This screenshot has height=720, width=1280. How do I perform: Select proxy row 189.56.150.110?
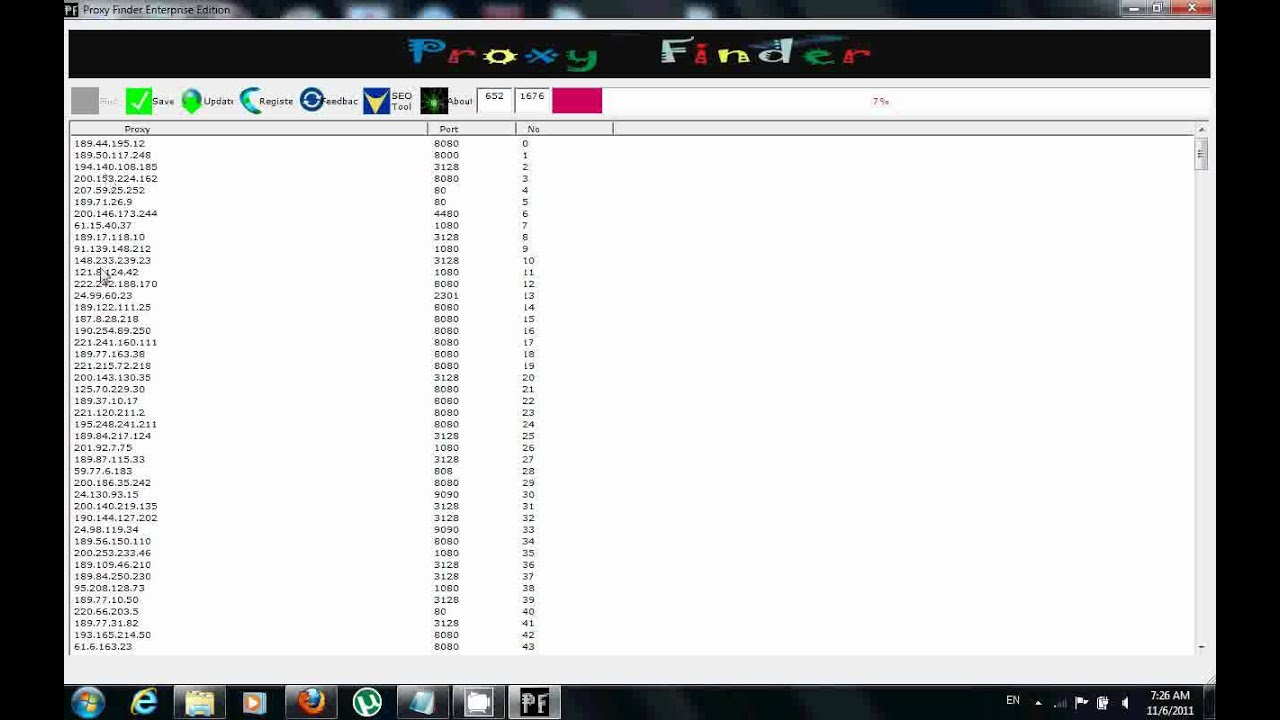tap(112, 541)
